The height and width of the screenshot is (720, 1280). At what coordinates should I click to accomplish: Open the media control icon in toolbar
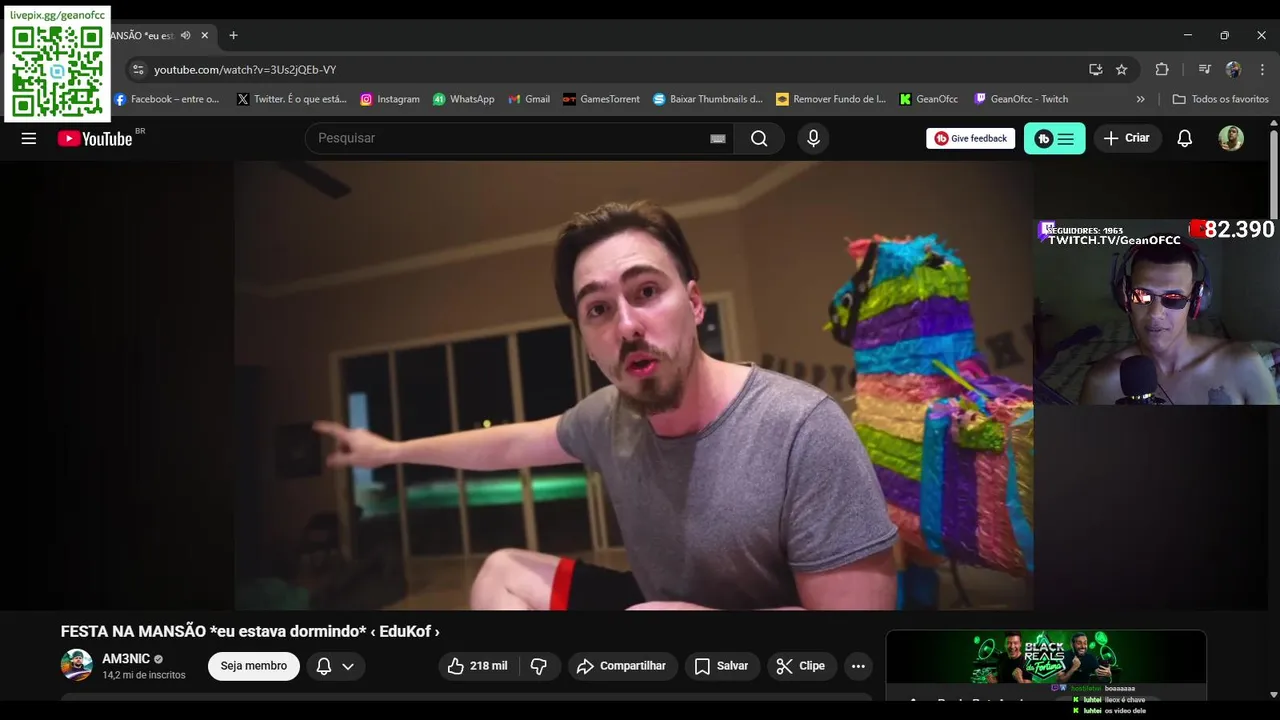[x=1204, y=70]
